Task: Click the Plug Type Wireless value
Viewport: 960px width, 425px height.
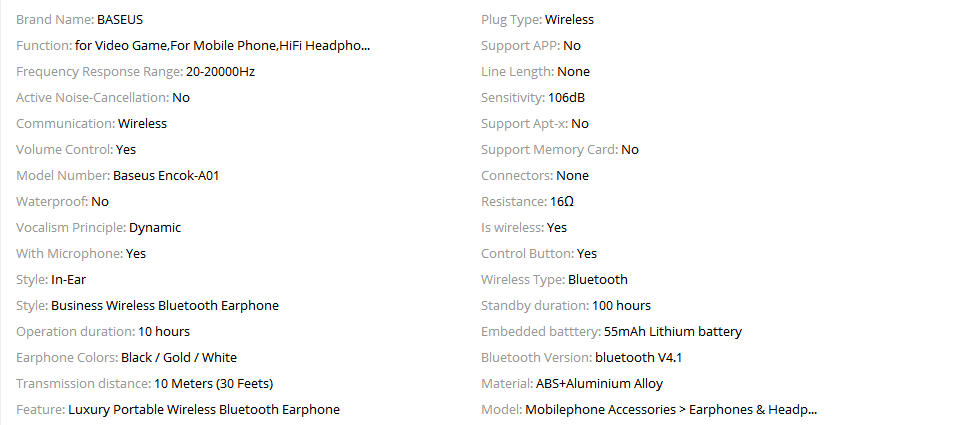Action: pos(569,19)
